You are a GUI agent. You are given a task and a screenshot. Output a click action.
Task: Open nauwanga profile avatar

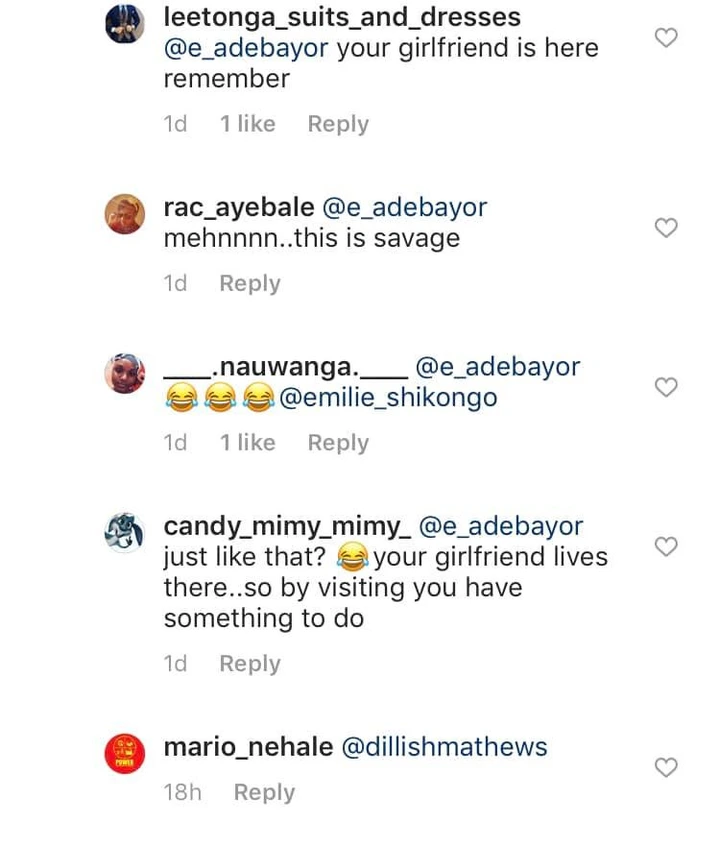125,373
